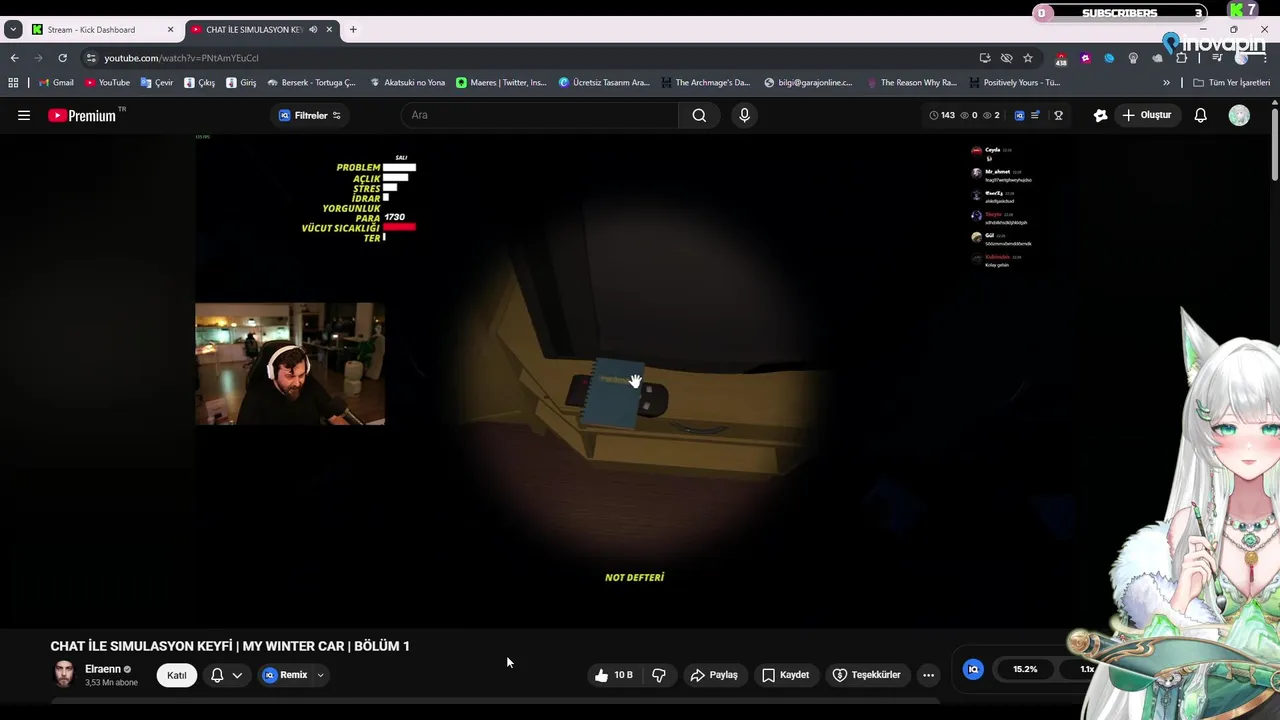The width and height of the screenshot is (1280, 720).
Task: Save the video with Kaydet
Action: click(x=786, y=675)
